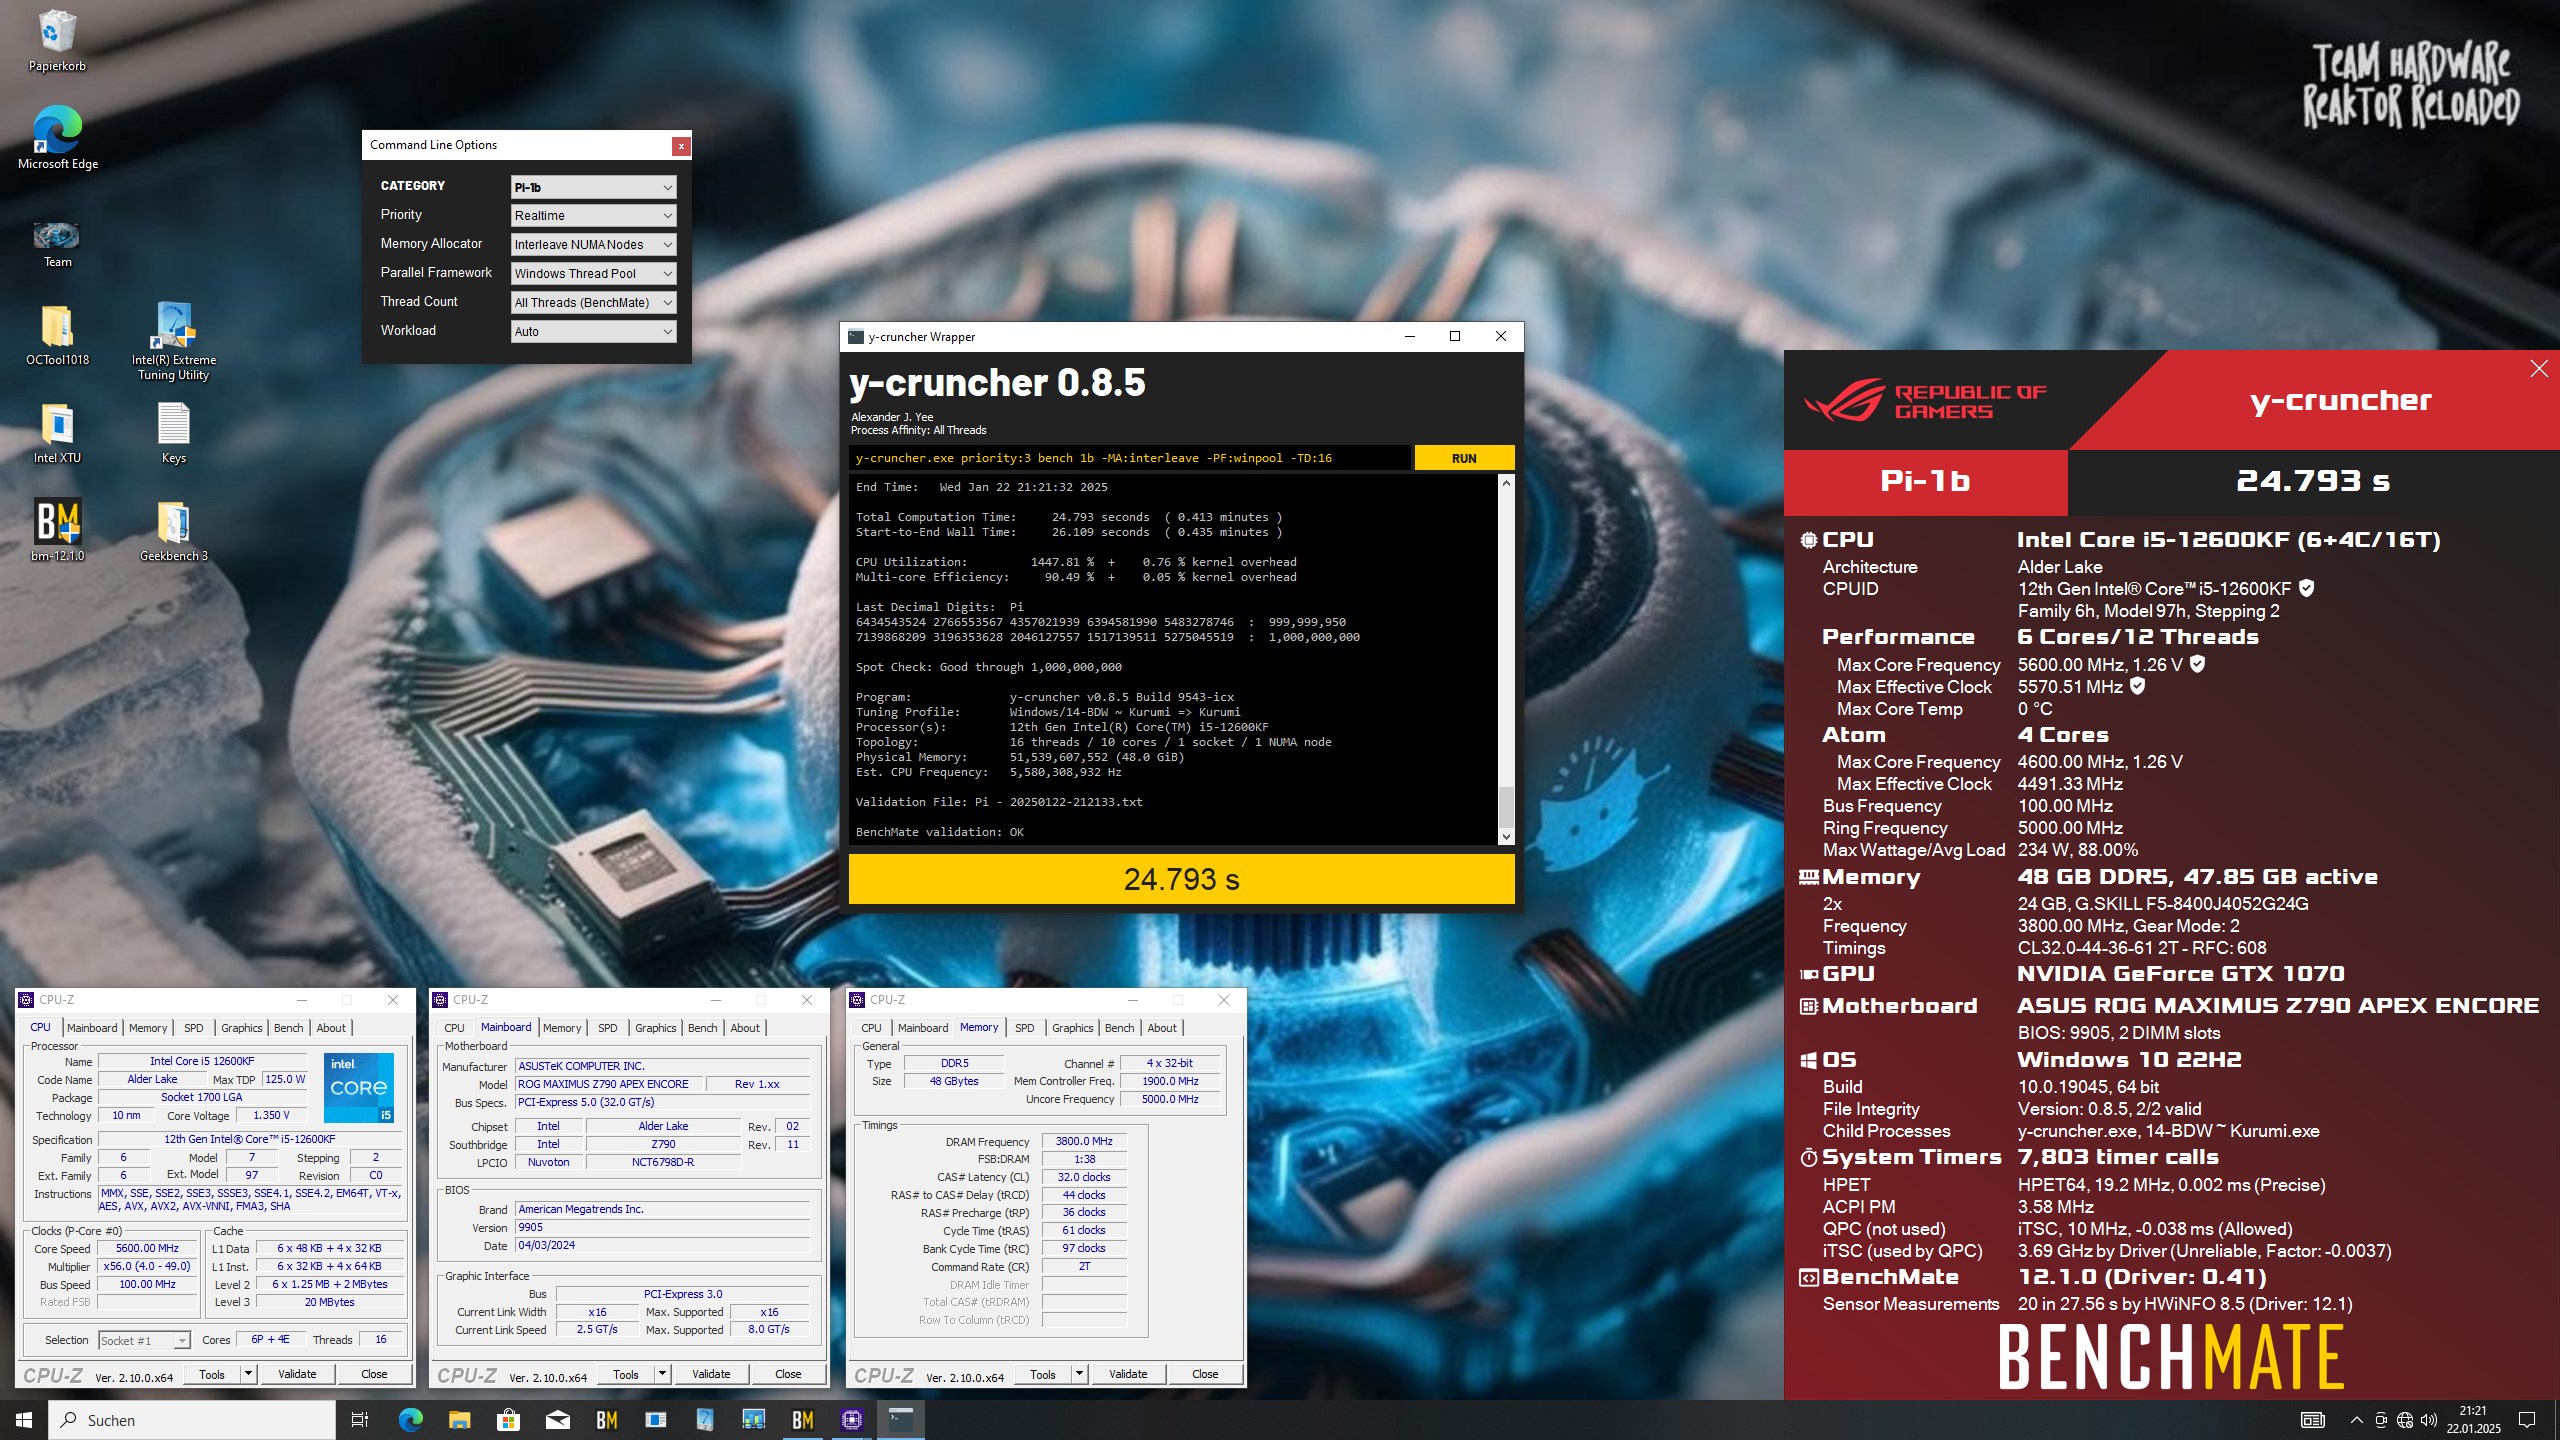Click the y-cruncher output scrollbar down arrow

coord(1506,836)
